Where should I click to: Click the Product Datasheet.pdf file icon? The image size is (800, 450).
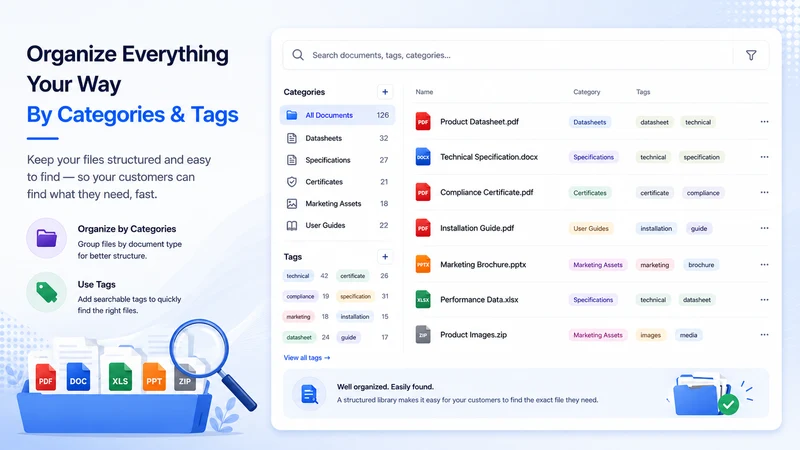pyautogui.click(x=423, y=121)
